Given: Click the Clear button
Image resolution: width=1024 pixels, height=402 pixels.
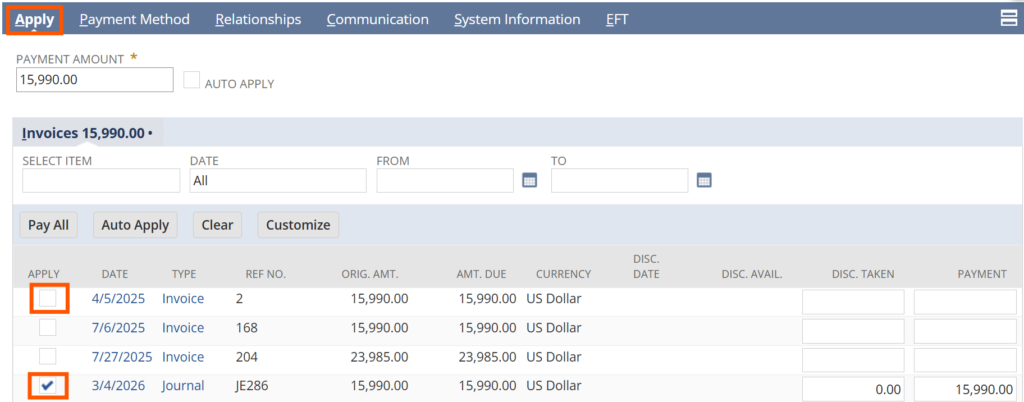Looking at the screenshot, I should tap(217, 224).
